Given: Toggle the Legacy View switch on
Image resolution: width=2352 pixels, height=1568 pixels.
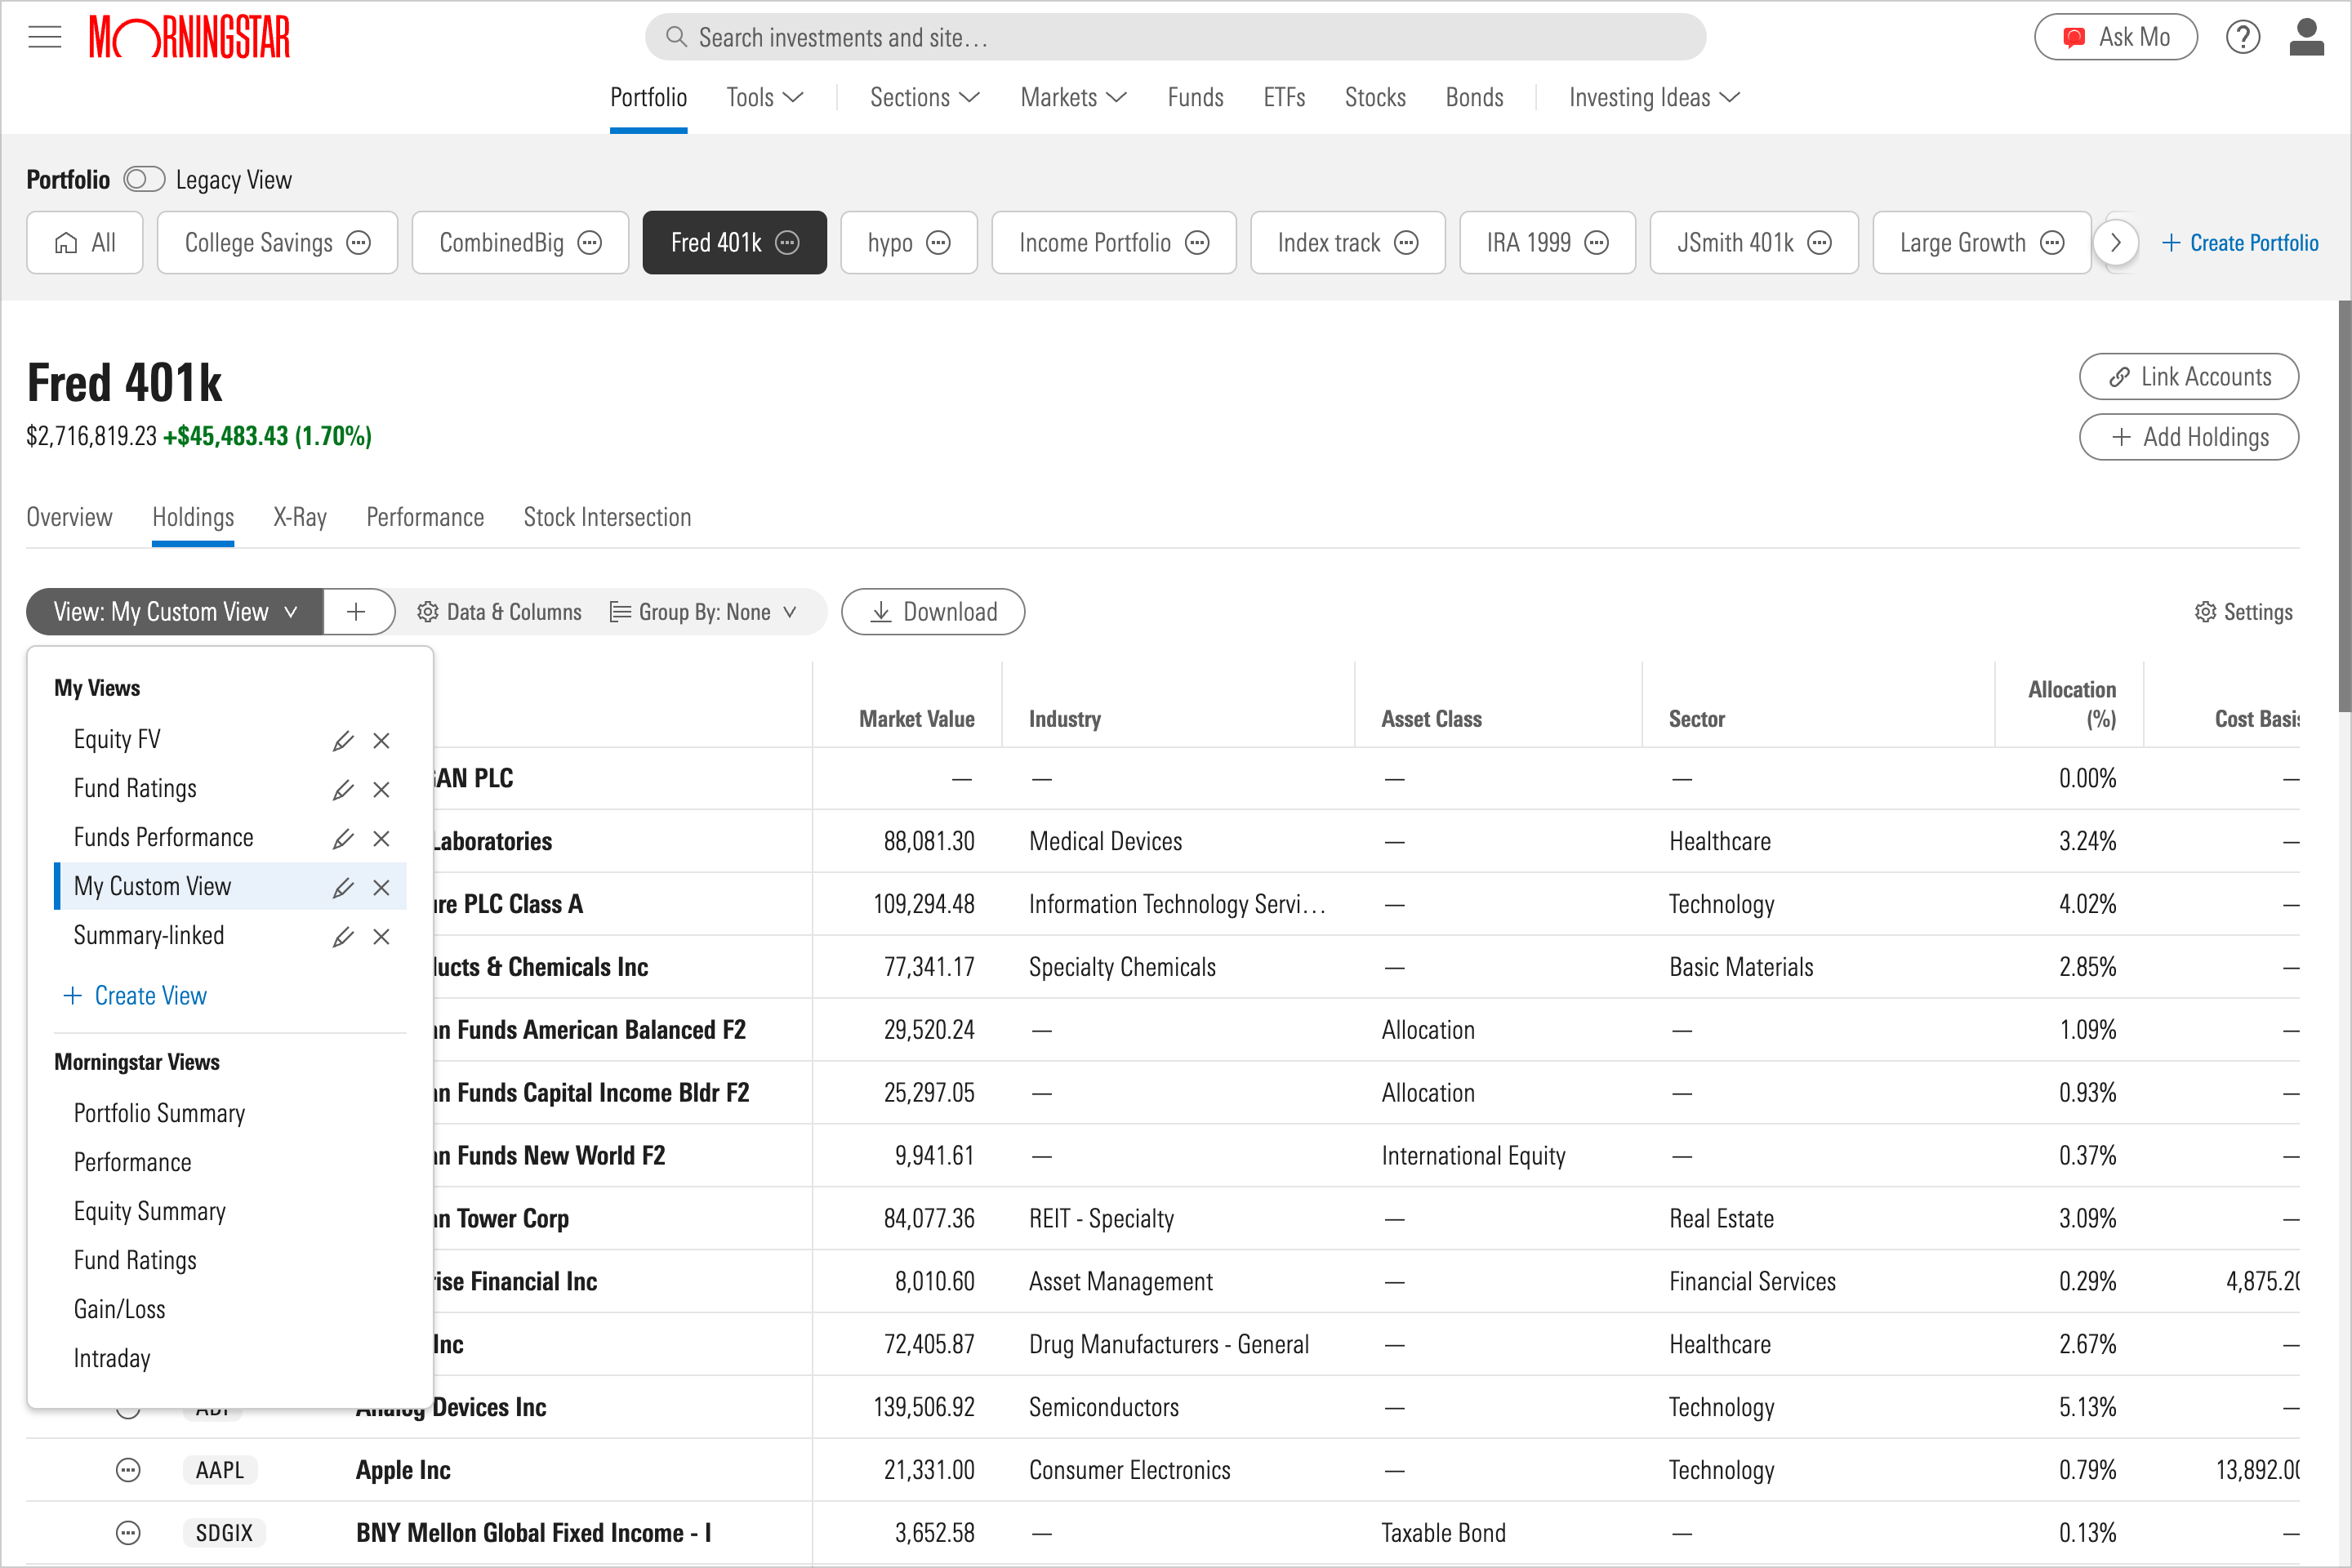Looking at the screenshot, I should tap(145, 179).
